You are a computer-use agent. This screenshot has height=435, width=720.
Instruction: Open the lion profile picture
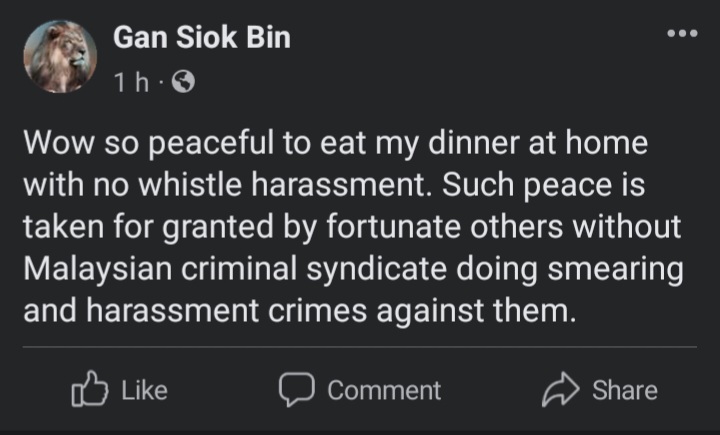[x=60, y=57]
